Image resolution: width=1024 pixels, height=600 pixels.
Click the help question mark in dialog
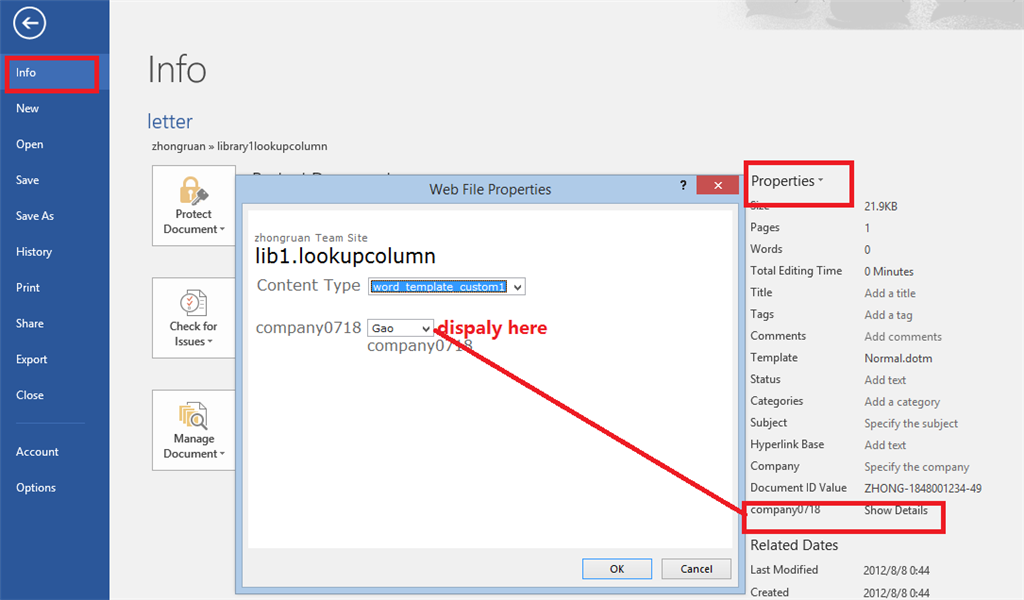[x=683, y=185]
